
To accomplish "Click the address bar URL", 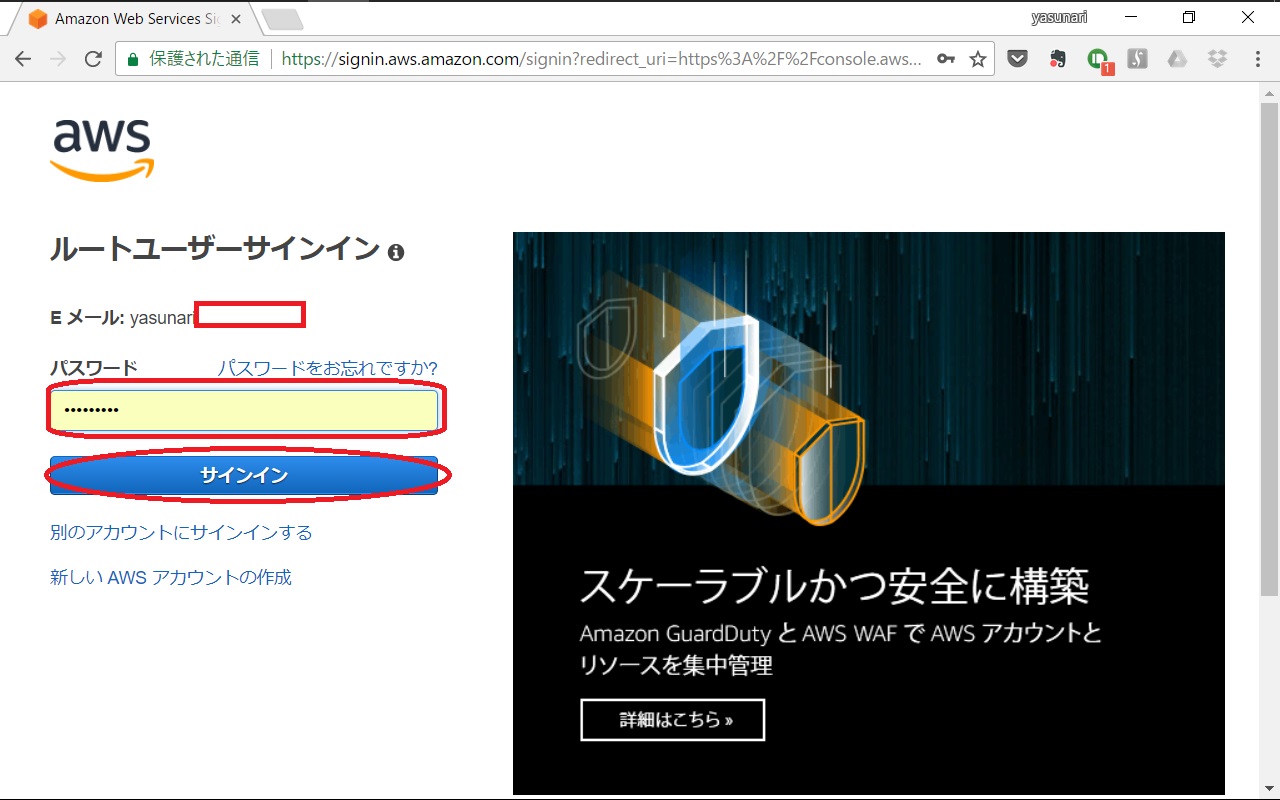I will [602, 59].
